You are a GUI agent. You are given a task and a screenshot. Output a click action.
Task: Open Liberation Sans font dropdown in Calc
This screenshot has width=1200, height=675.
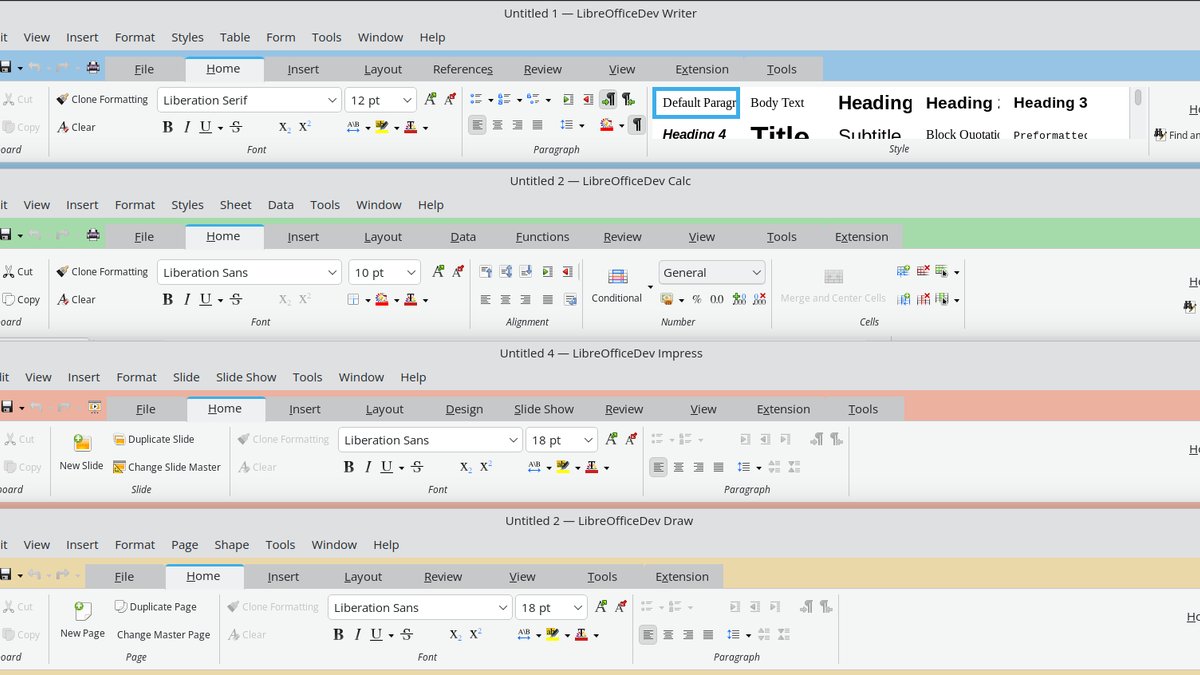tap(333, 272)
